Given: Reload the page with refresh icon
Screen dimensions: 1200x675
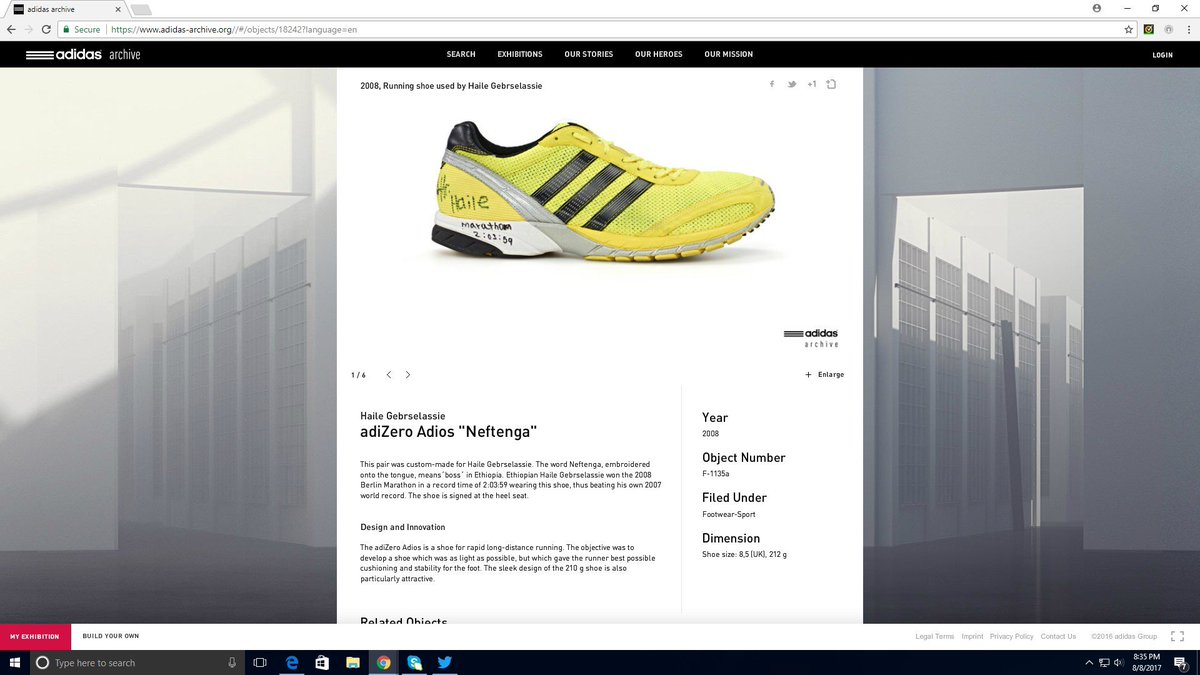Looking at the screenshot, I should pyautogui.click(x=47, y=29).
